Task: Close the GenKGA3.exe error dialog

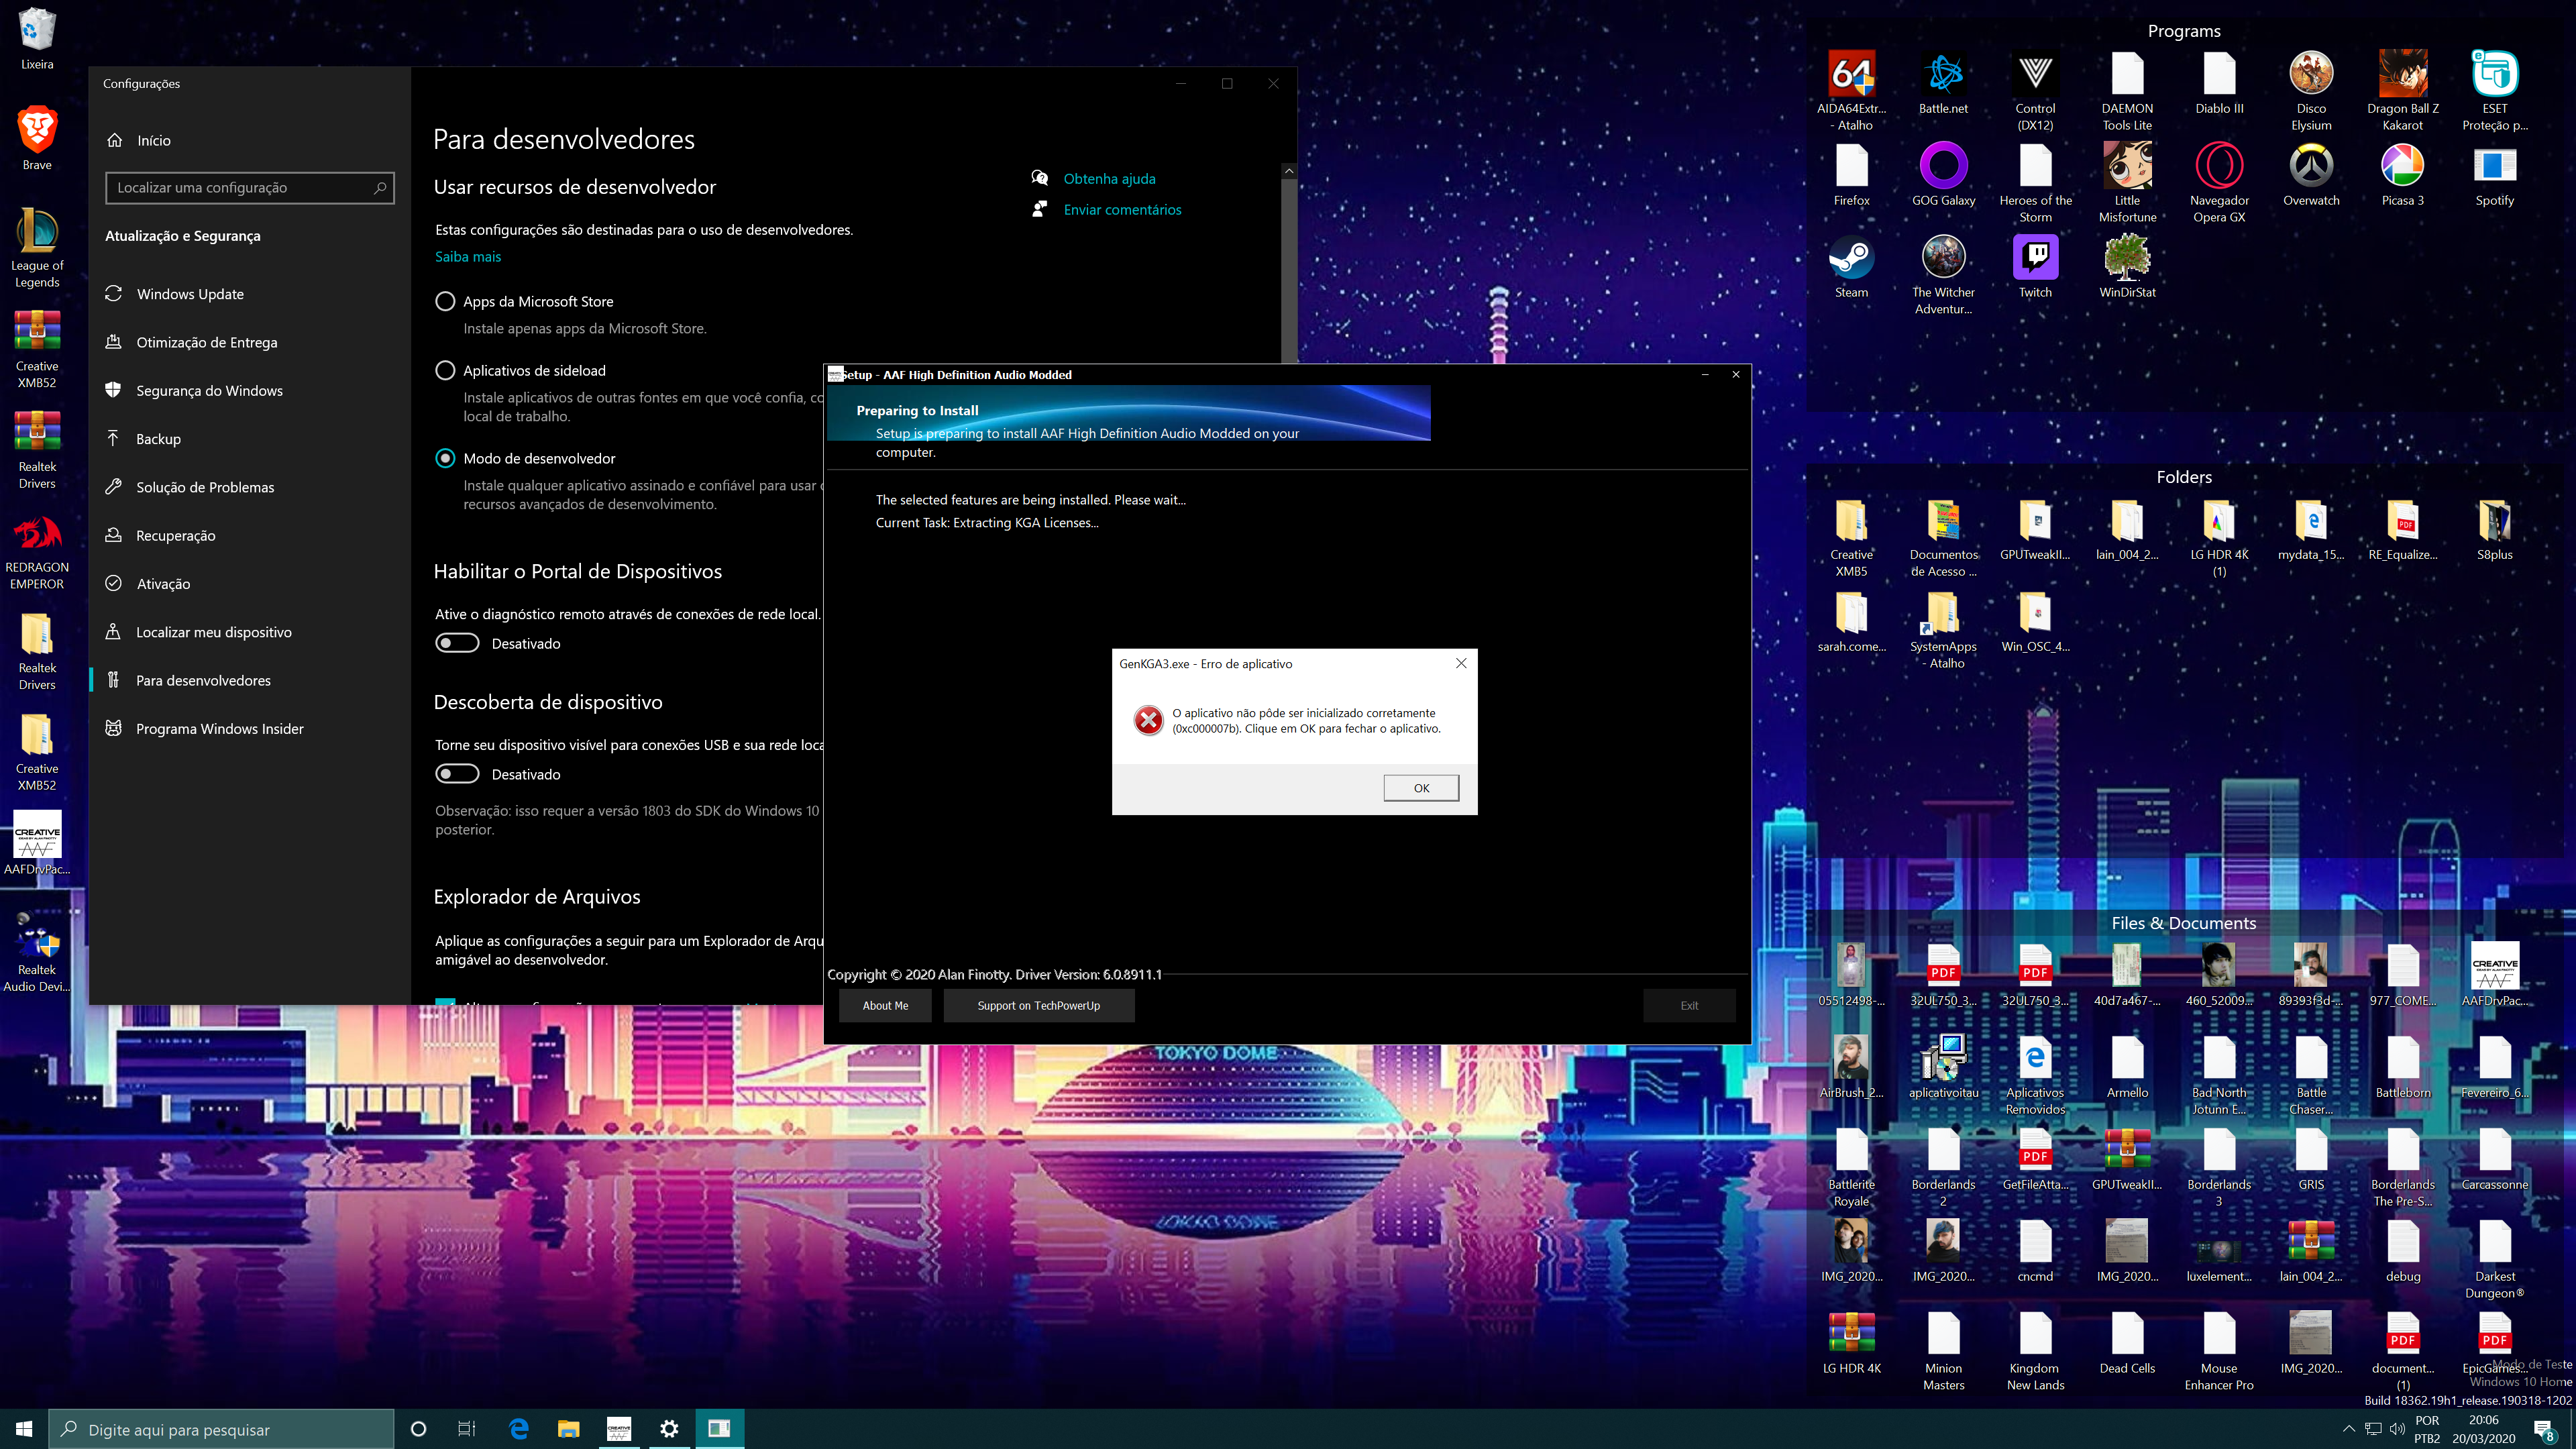Action: click(1461, 663)
